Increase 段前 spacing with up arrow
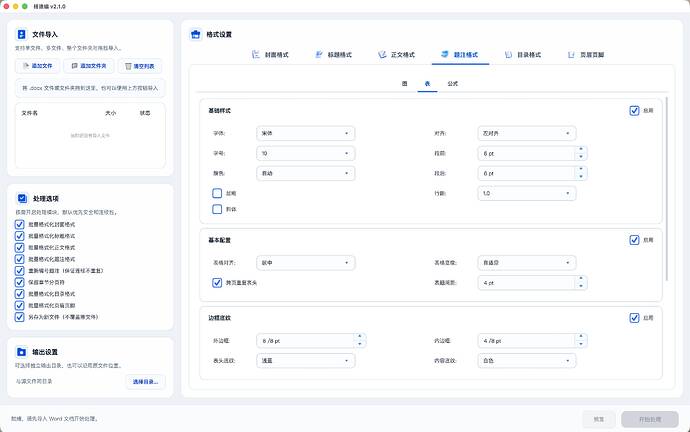The image size is (690, 432). coord(581,149)
